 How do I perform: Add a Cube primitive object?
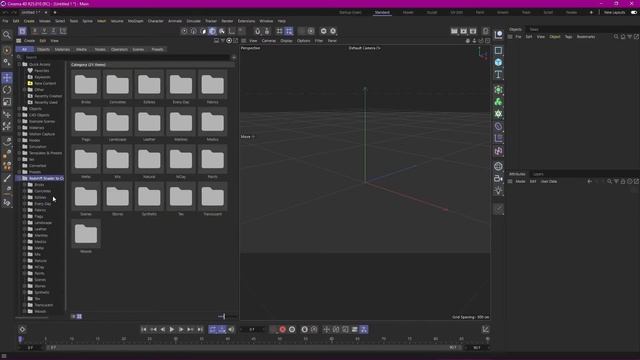pos(498,62)
